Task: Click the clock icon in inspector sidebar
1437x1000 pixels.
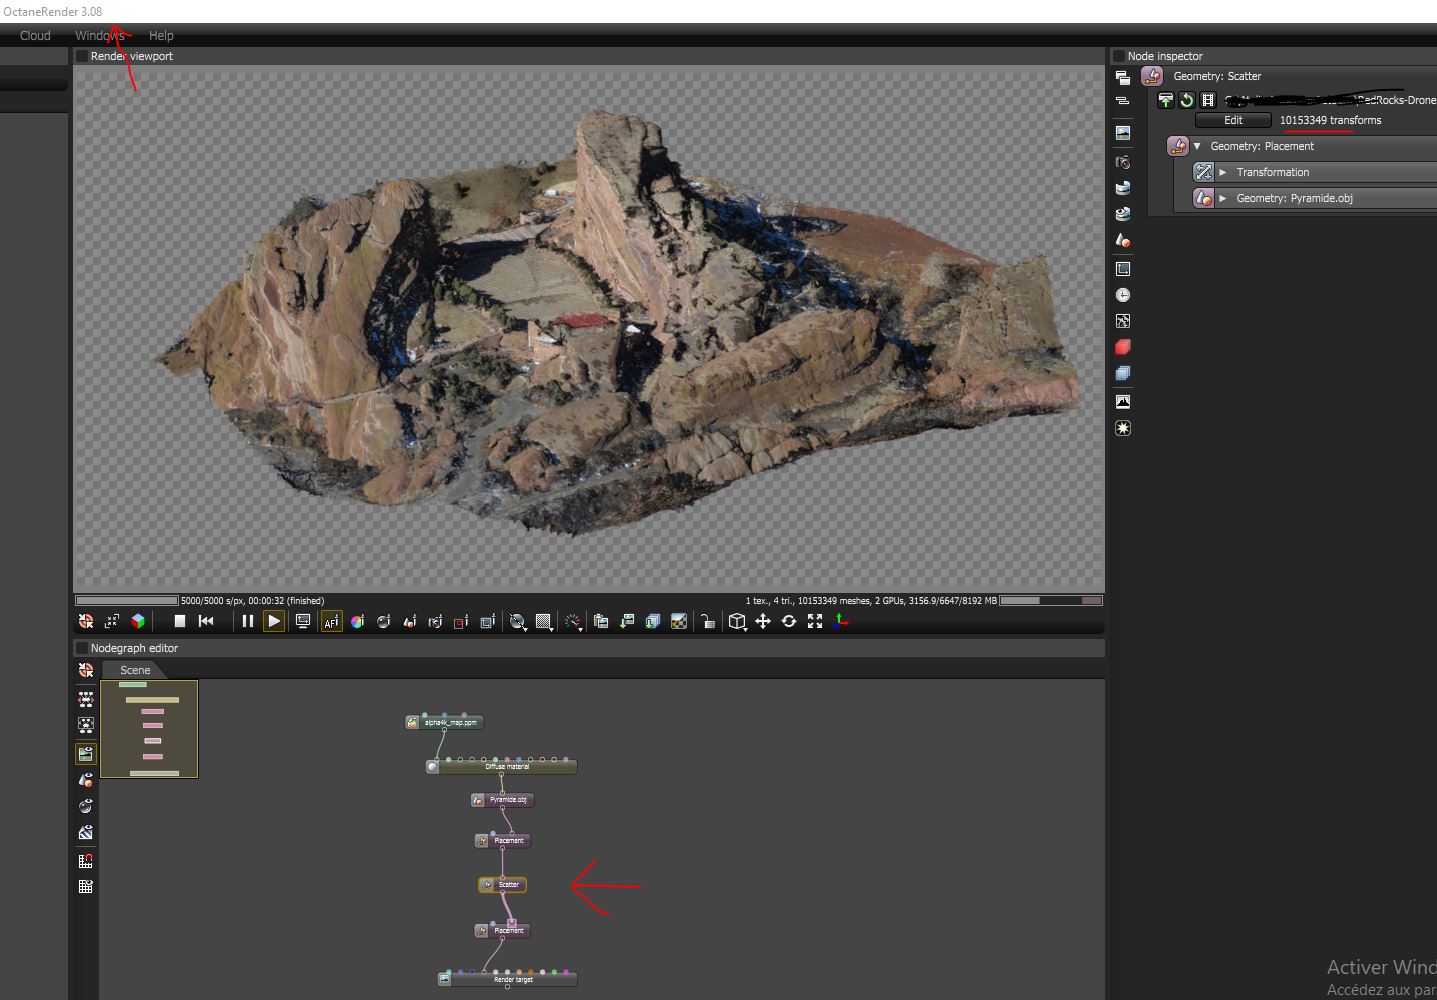Action: (1123, 295)
